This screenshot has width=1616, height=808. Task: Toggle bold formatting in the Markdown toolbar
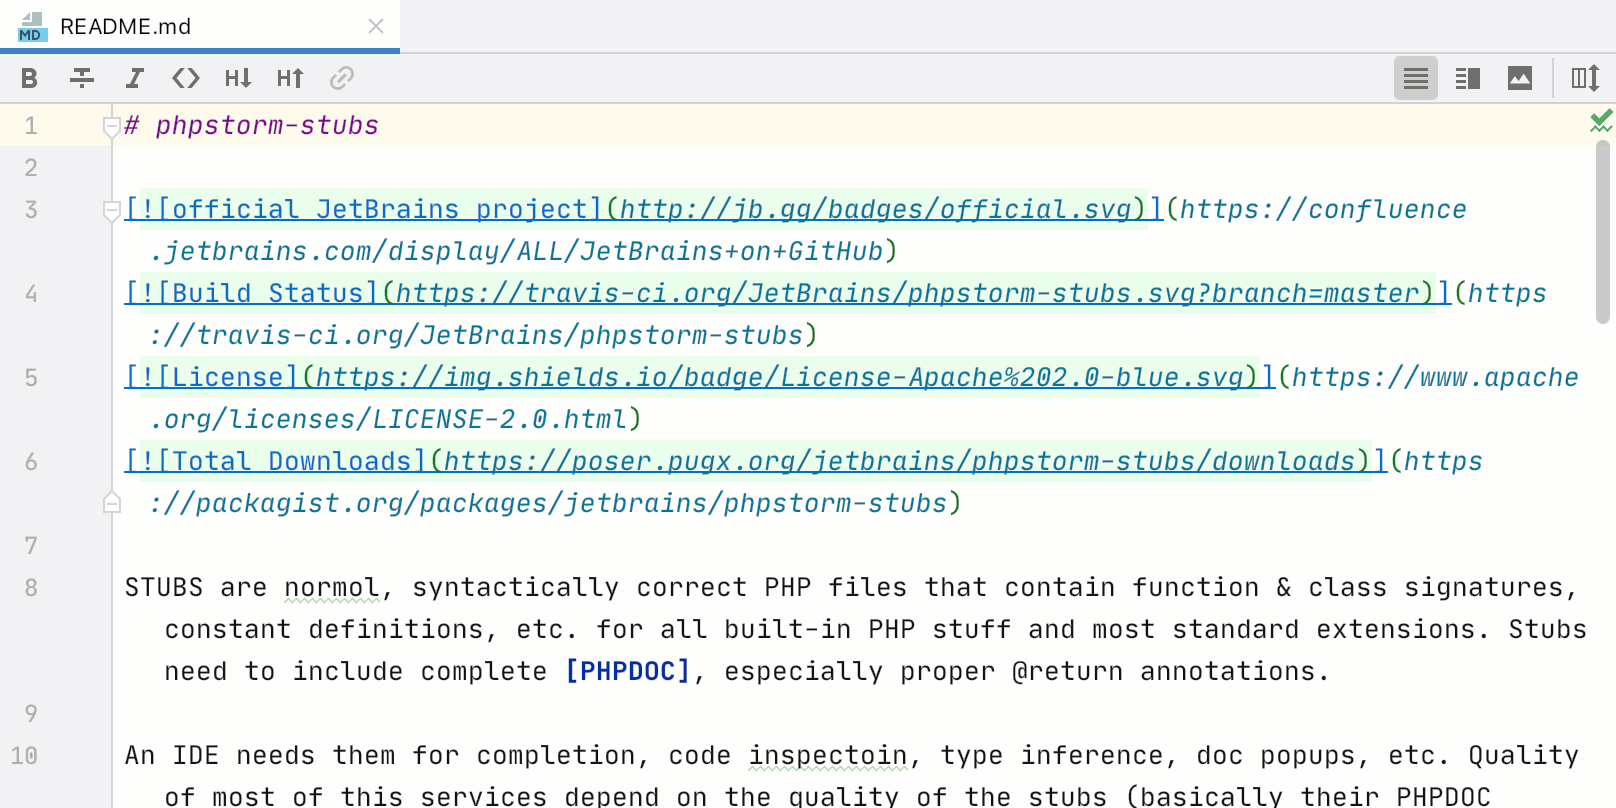tap(29, 78)
